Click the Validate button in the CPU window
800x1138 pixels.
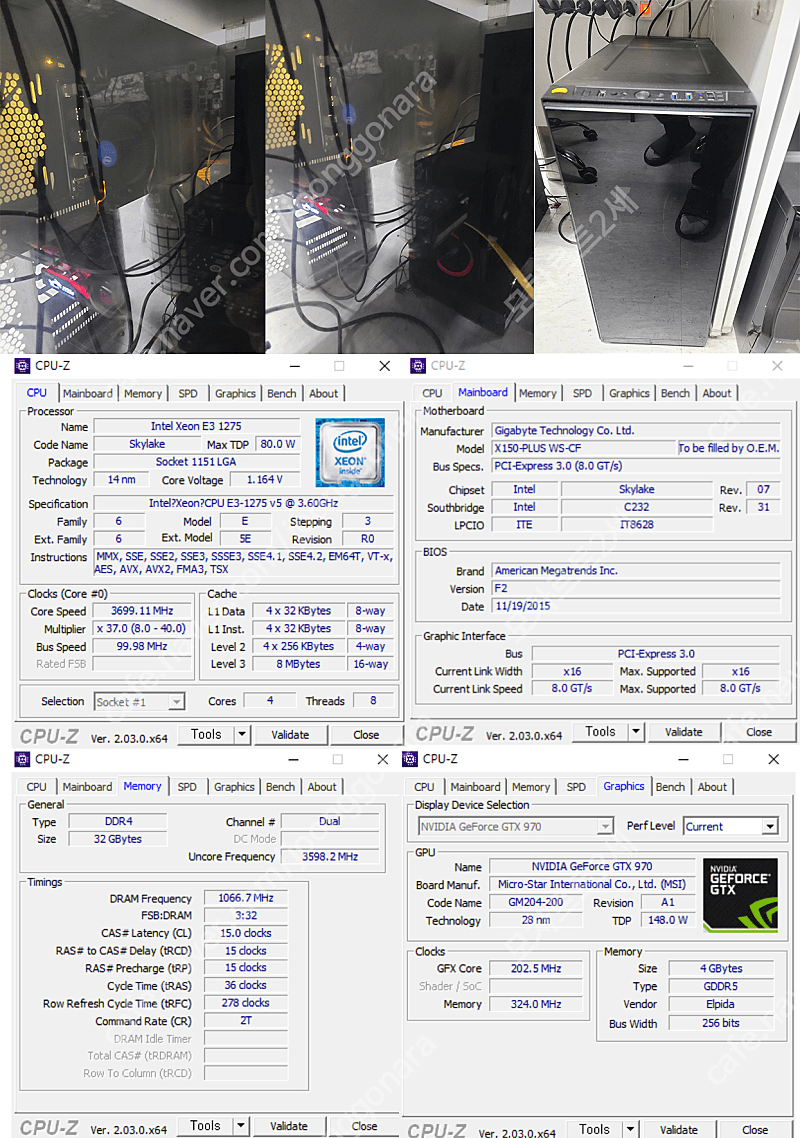click(290, 734)
